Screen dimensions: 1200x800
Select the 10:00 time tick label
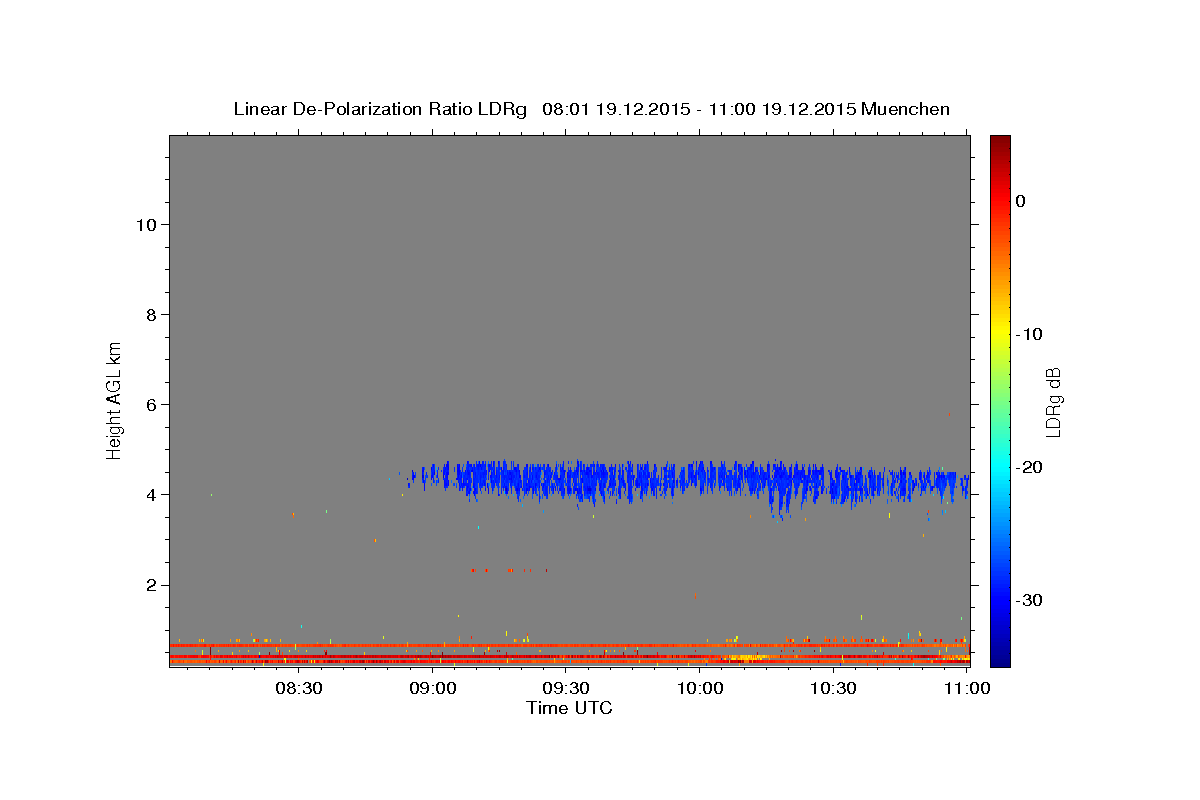(700, 688)
